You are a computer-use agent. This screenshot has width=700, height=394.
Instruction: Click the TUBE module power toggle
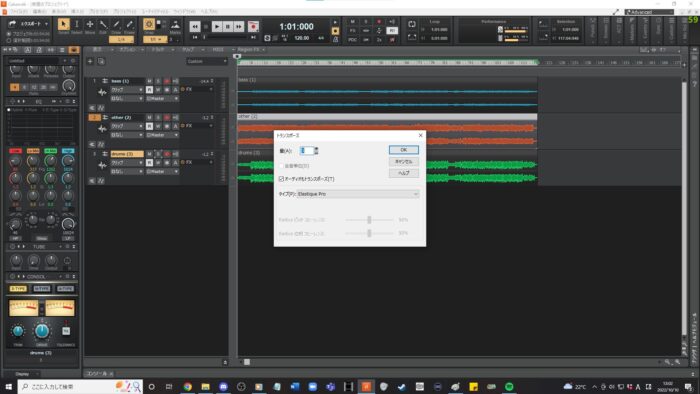point(12,247)
